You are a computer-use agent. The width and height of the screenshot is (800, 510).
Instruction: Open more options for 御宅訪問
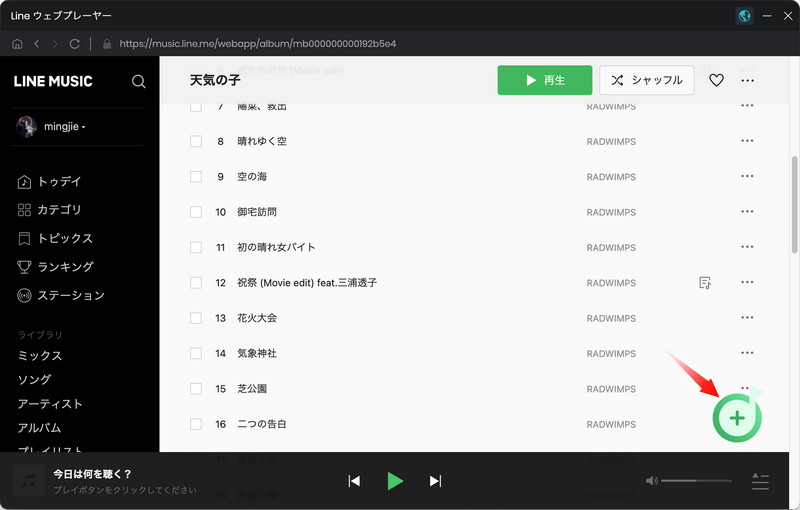pyautogui.click(x=747, y=211)
